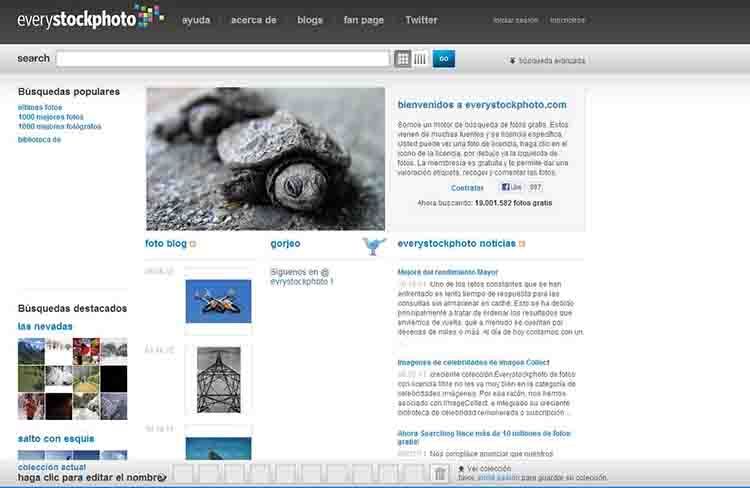The height and width of the screenshot is (488, 750).
Task: Open the ayuda menu item
Action: tap(196, 20)
